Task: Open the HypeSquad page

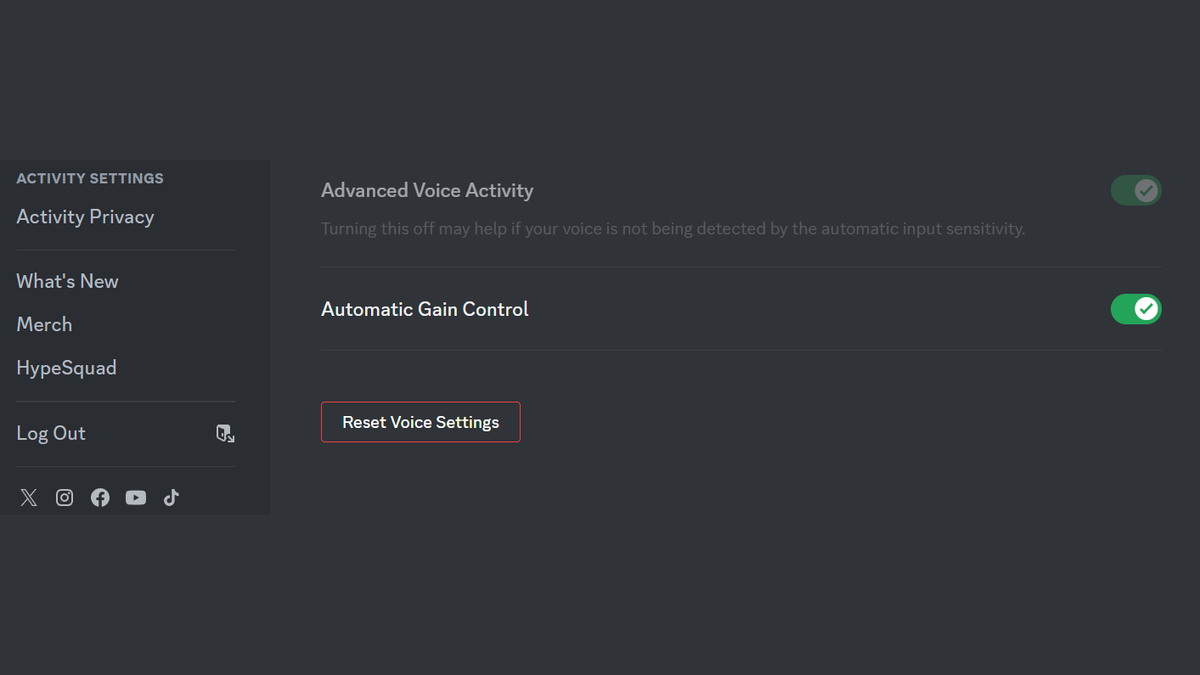Action: point(66,367)
